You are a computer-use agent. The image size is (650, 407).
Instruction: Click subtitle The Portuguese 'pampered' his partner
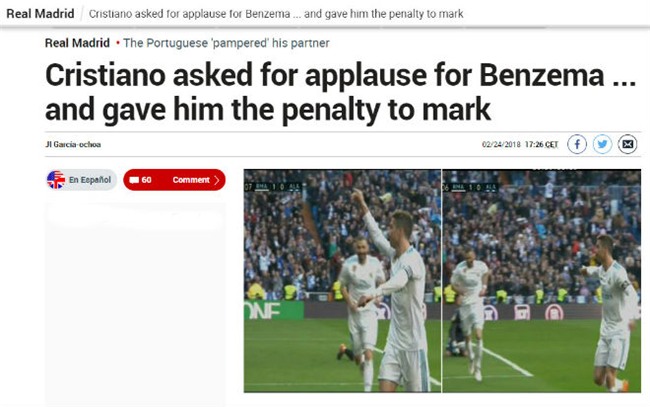[226, 43]
